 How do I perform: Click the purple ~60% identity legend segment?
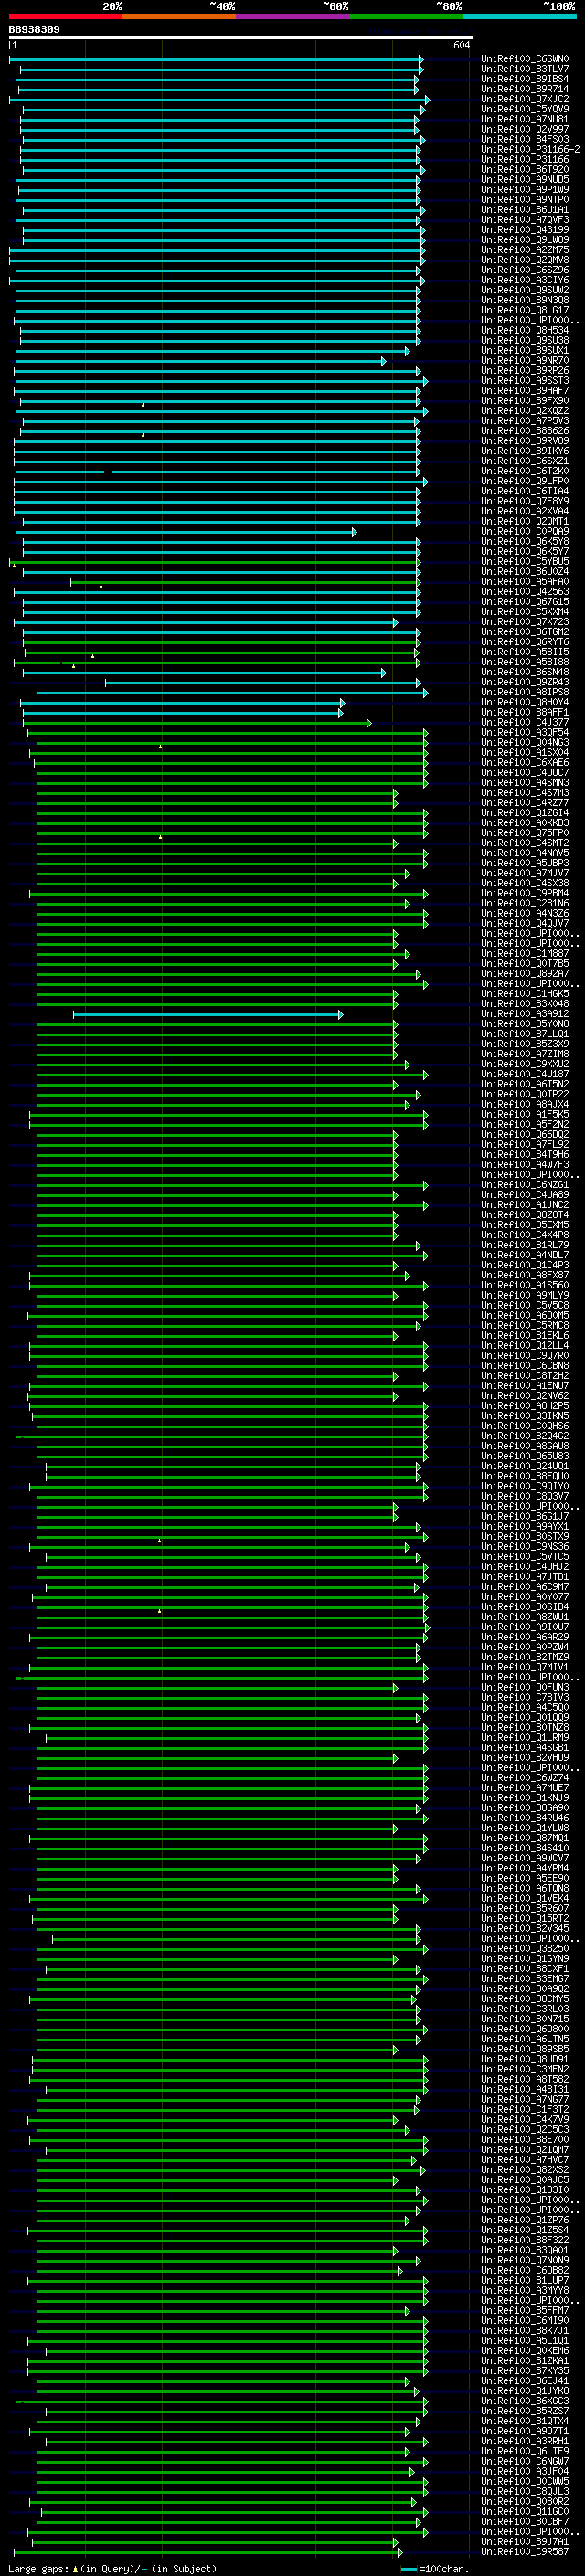click(x=293, y=16)
